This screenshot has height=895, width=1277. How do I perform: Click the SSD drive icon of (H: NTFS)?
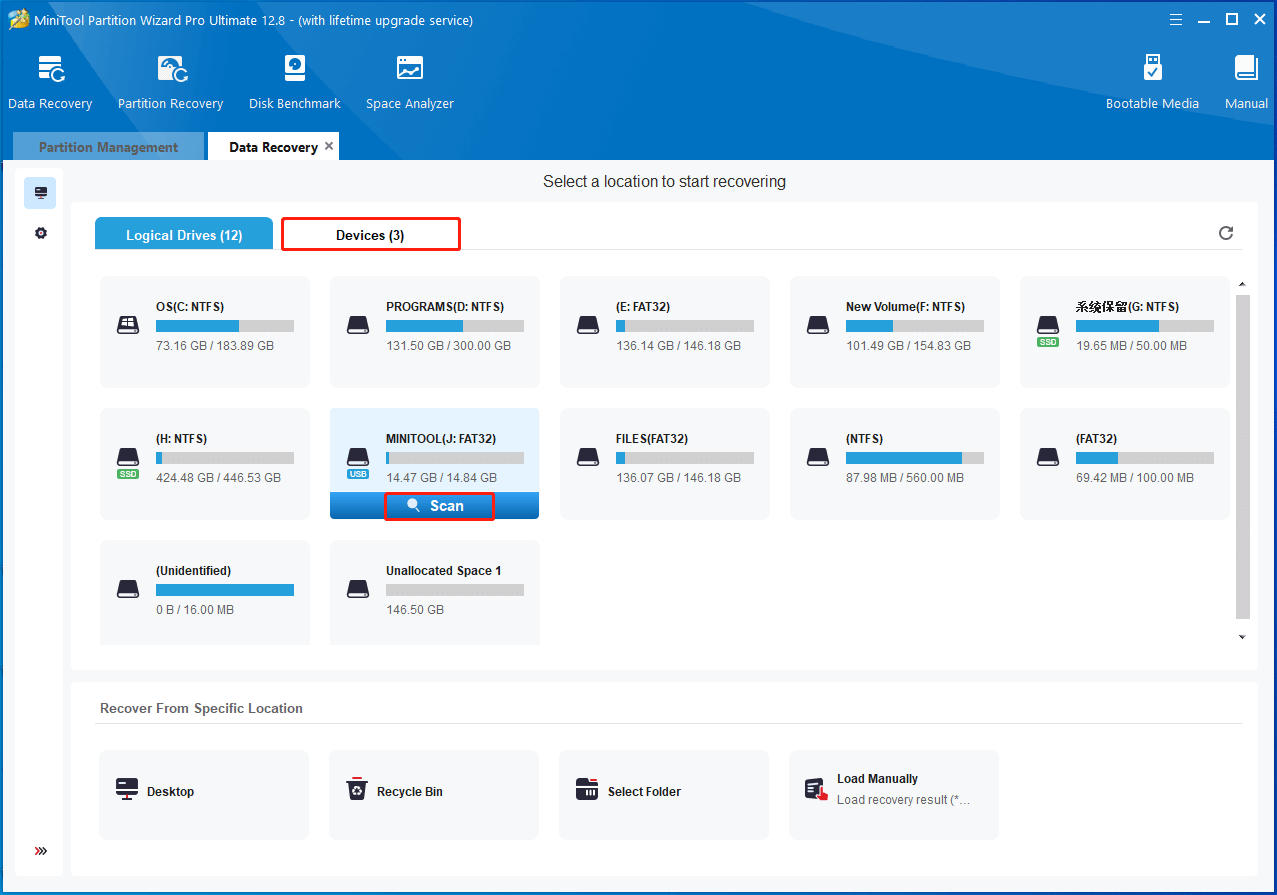click(x=127, y=462)
